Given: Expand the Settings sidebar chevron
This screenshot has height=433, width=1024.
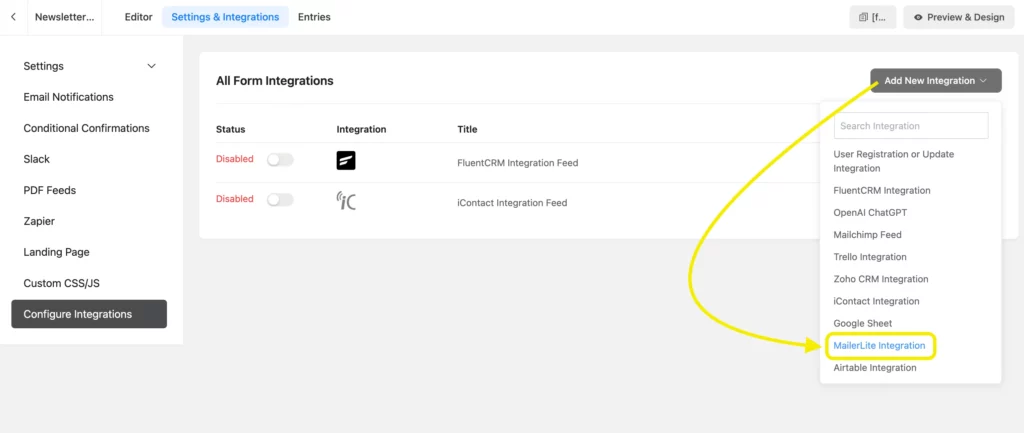Looking at the screenshot, I should pyautogui.click(x=152, y=66).
